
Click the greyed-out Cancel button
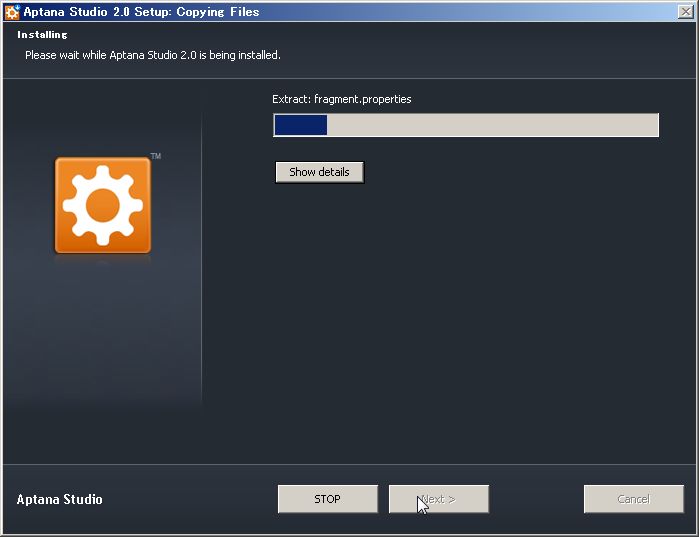pos(633,499)
